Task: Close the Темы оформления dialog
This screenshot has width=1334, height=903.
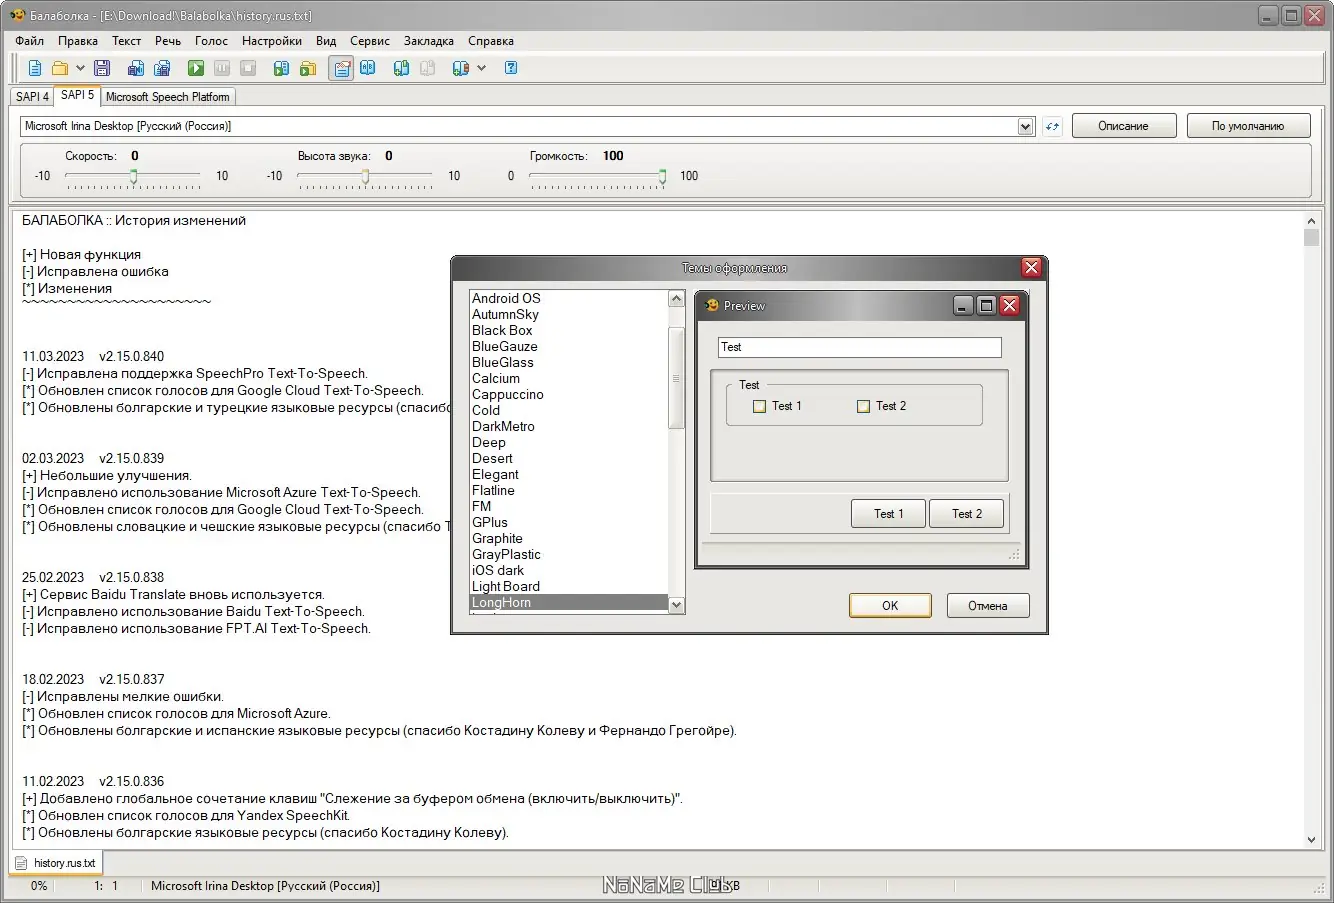Action: pos(1032,267)
